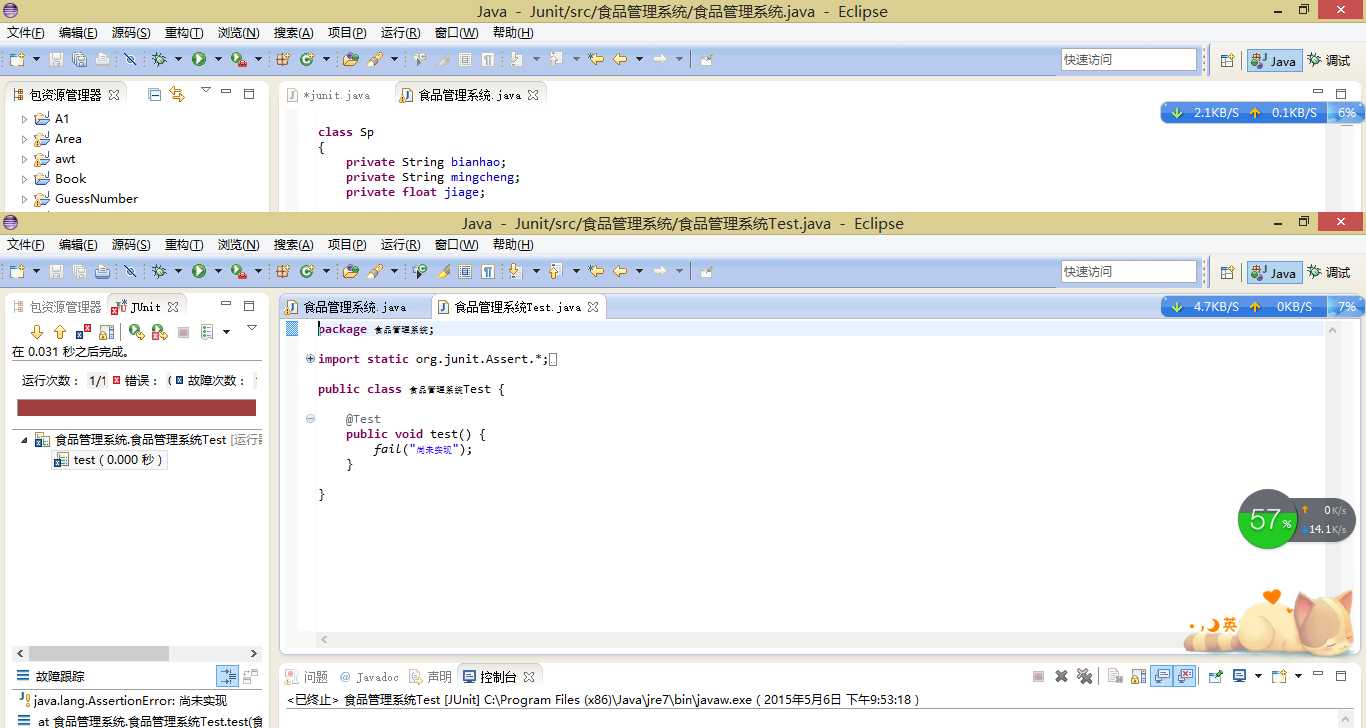Open Javadoc tab in bottom panel

pyautogui.click(x=369, y=677)
